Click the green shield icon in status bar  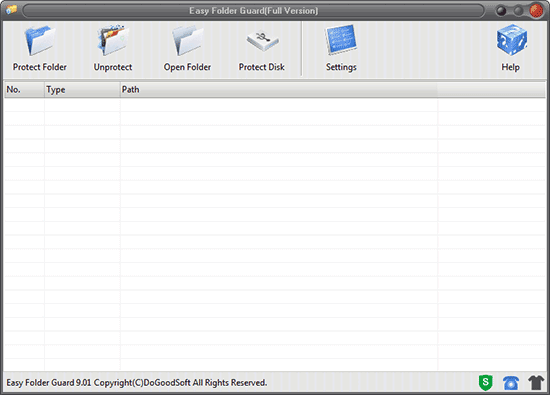point(486,382)
